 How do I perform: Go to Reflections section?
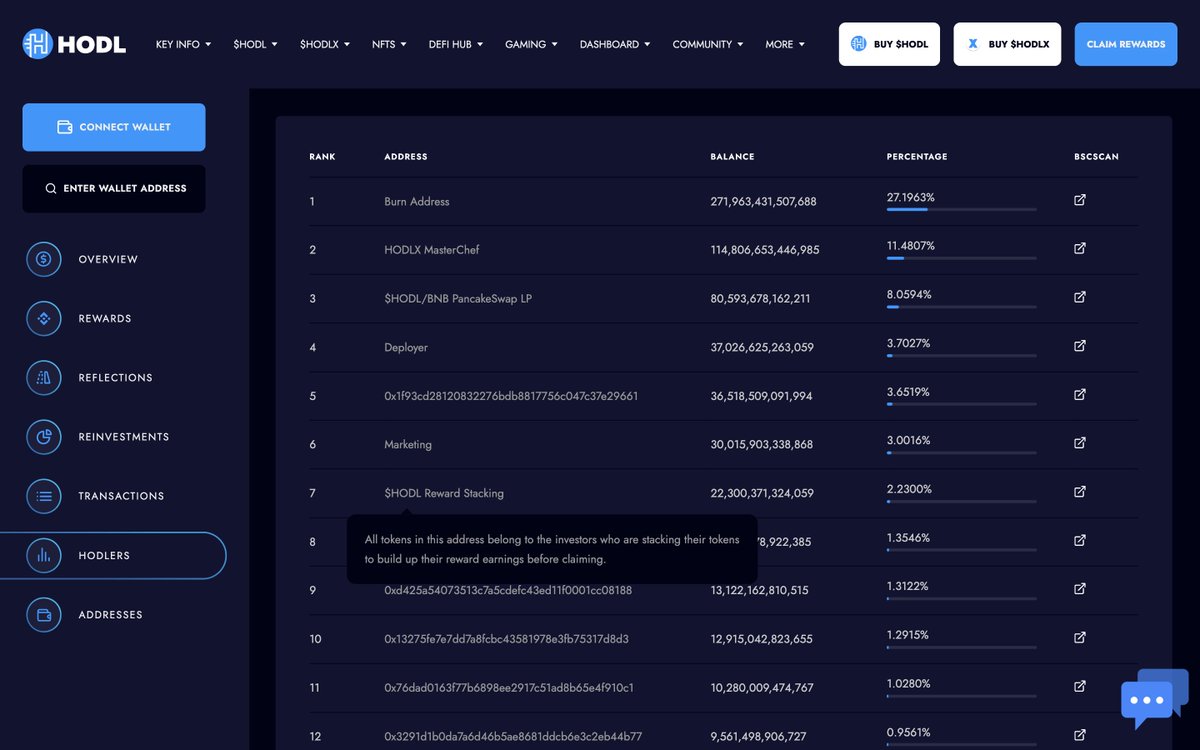tap(116, 378)
